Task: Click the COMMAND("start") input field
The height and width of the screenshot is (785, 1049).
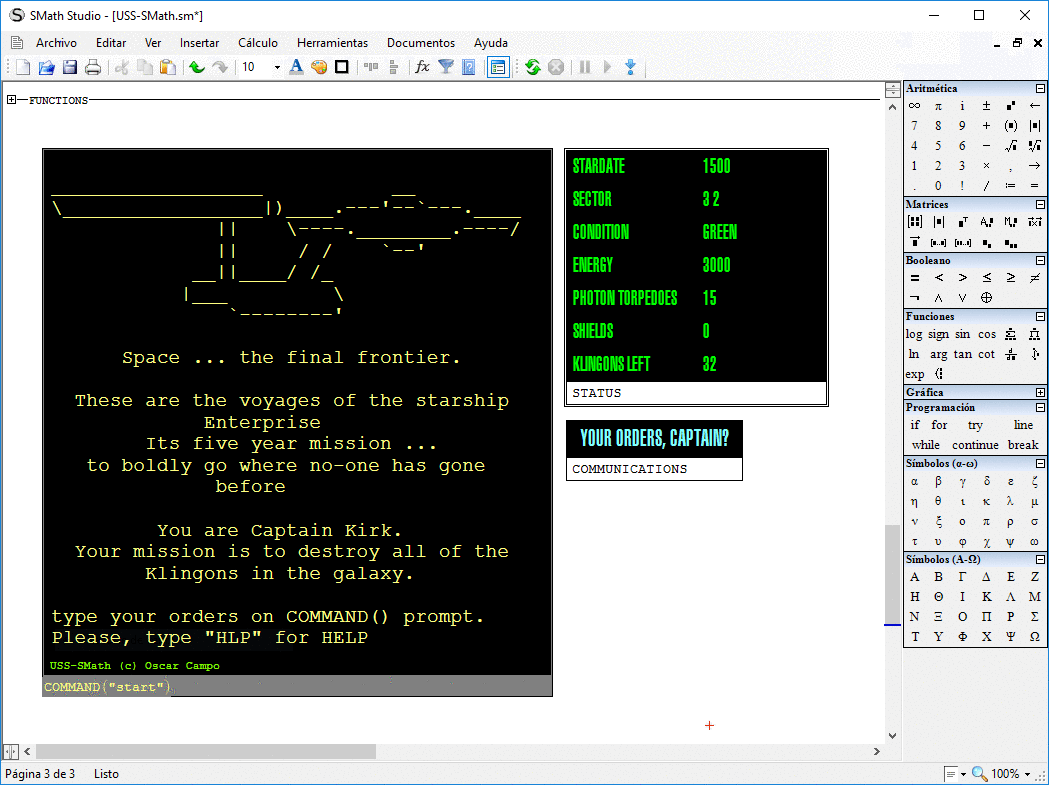Action: point(105,686)
